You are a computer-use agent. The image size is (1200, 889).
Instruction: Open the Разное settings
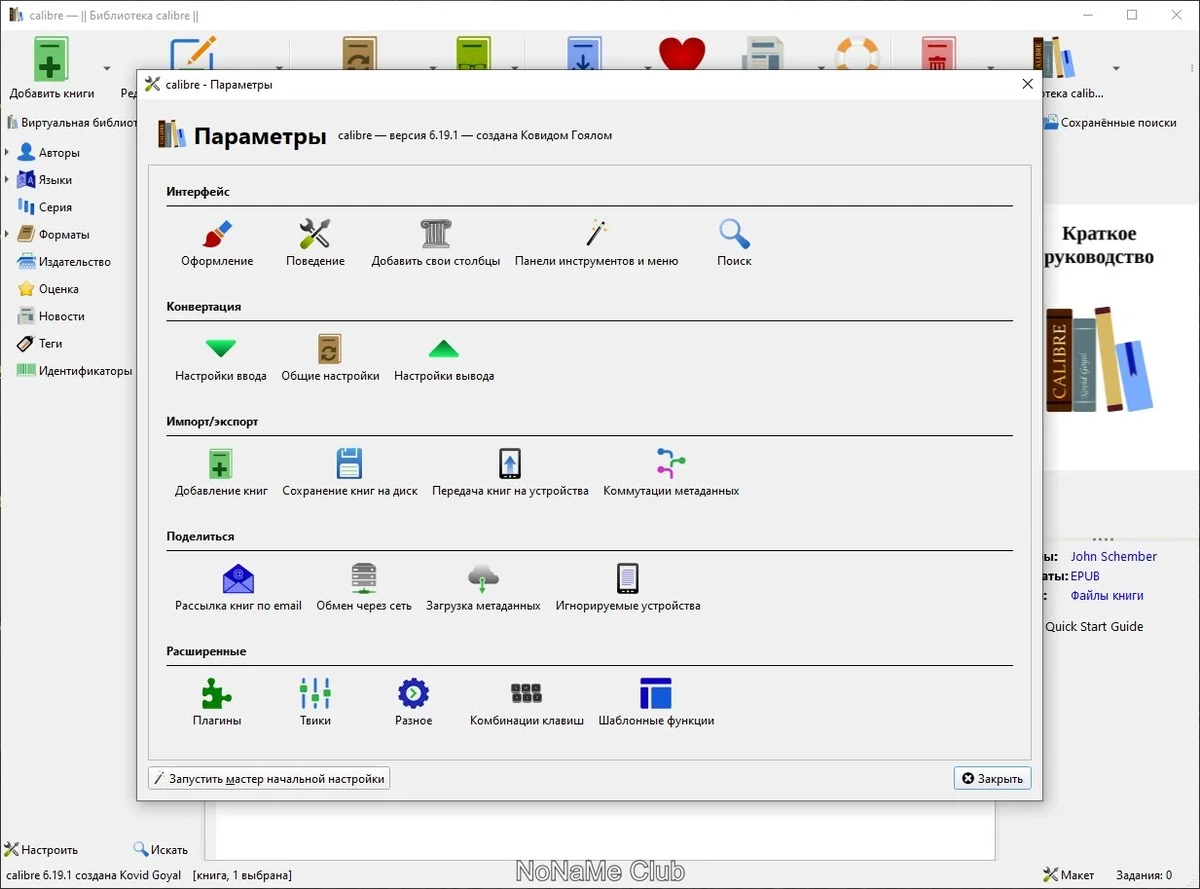click(413, 703)
